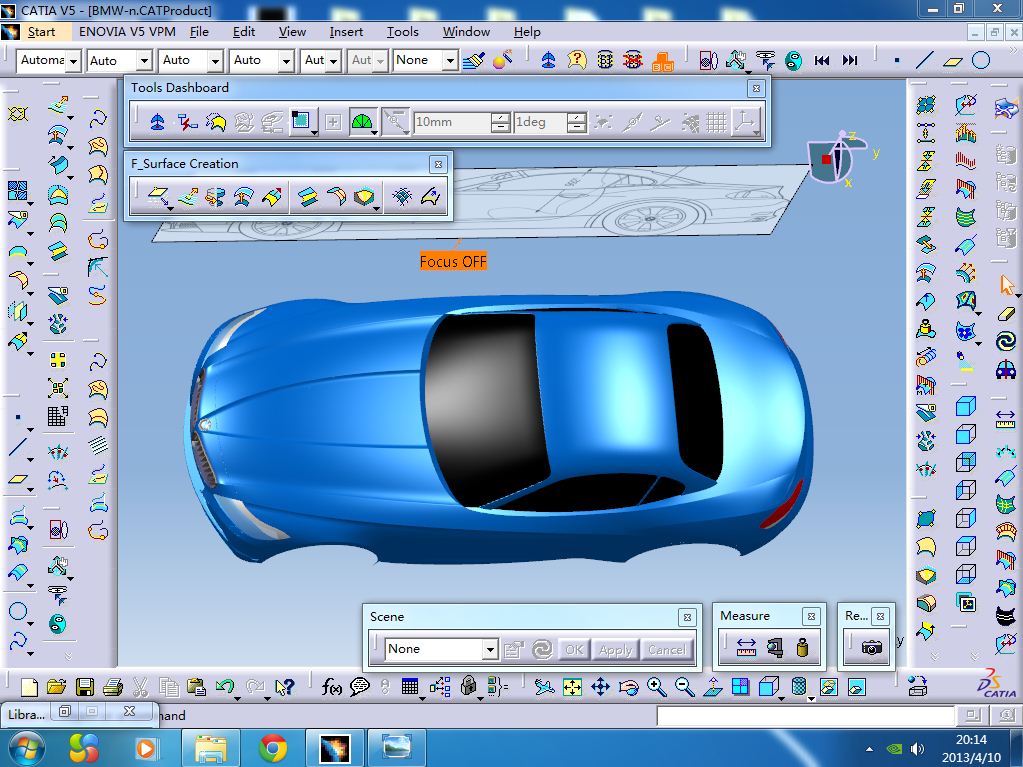1023x767 pixels.
Task: Click Measure Between in Measure panel
Action: (746, 648)
